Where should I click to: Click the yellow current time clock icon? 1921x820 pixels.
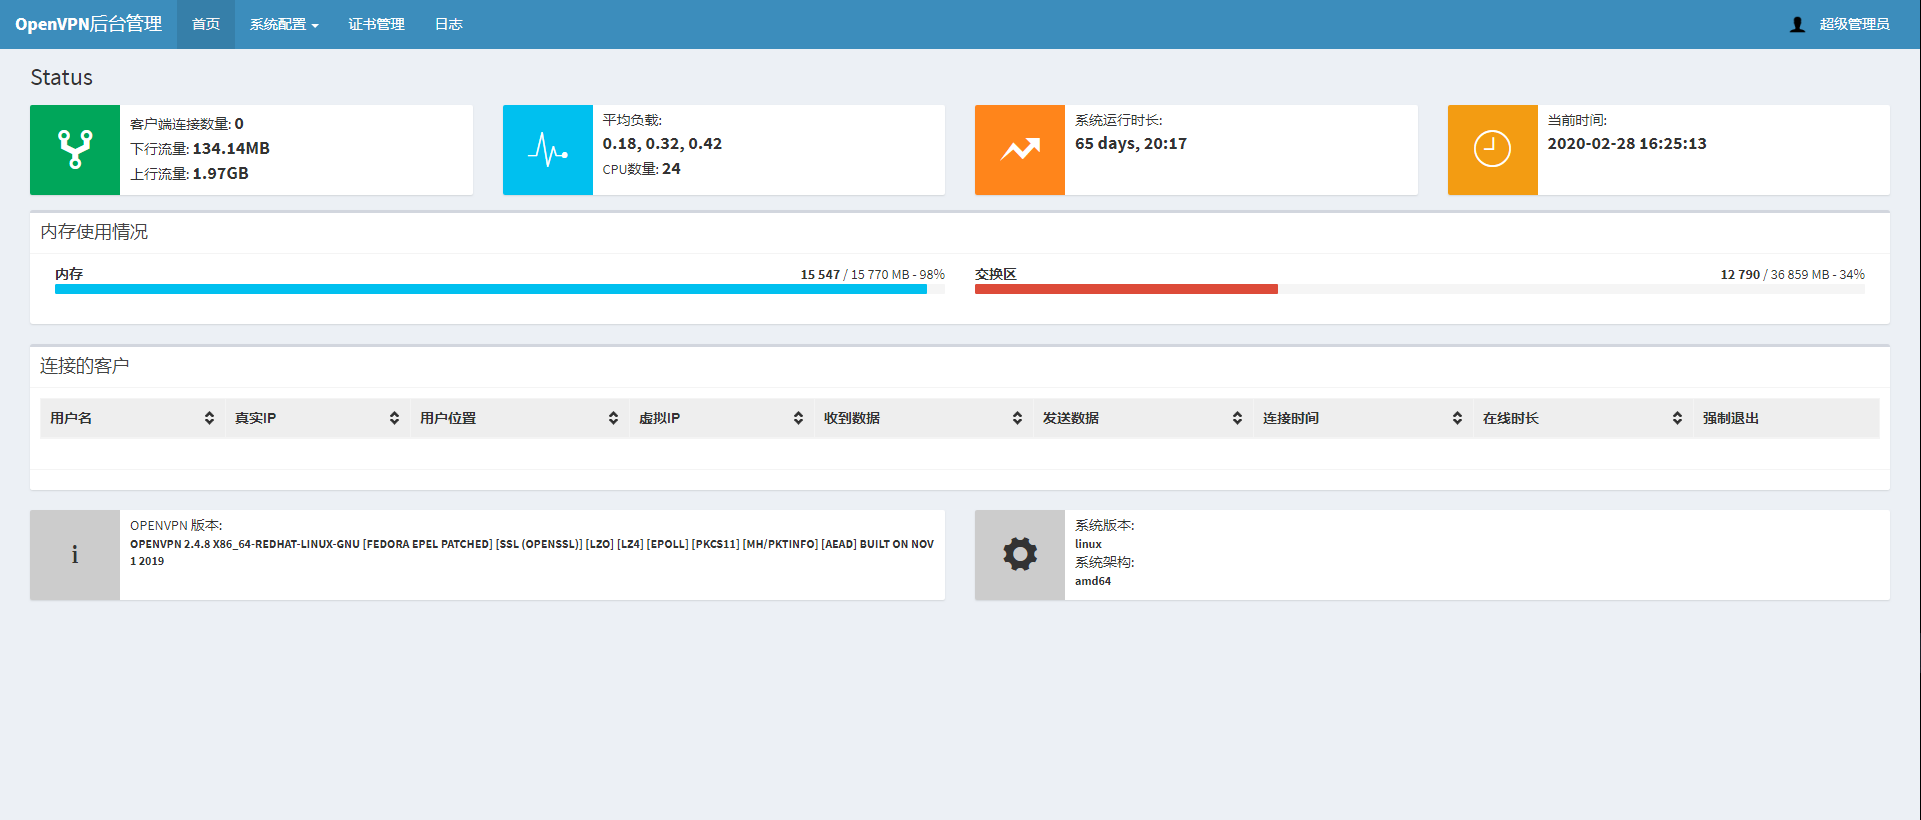[1492, 150]
